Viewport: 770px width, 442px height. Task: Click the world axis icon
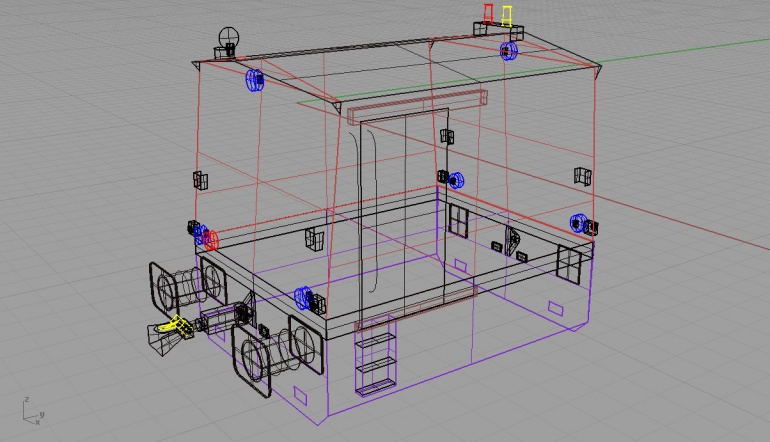[x=33, y=412]
